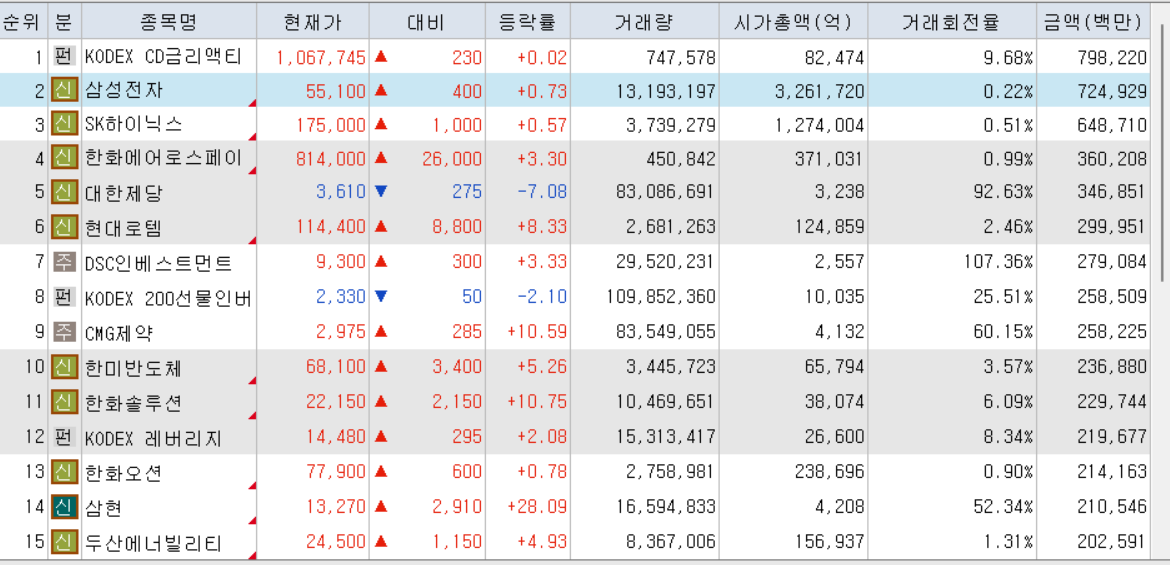This screenshot has height=565, width=1170.
Task: Sort by the 금액(백만) column header
Action: click(1093, 21)
